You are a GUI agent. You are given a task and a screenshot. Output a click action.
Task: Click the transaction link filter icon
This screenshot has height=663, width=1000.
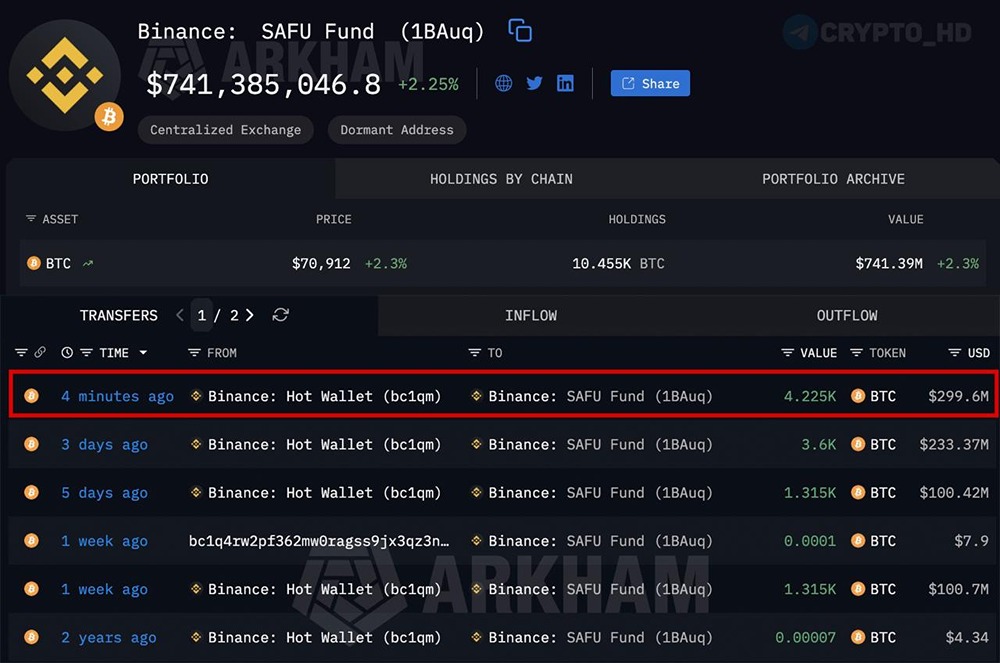pyautogui.click(x=40, y=353)
